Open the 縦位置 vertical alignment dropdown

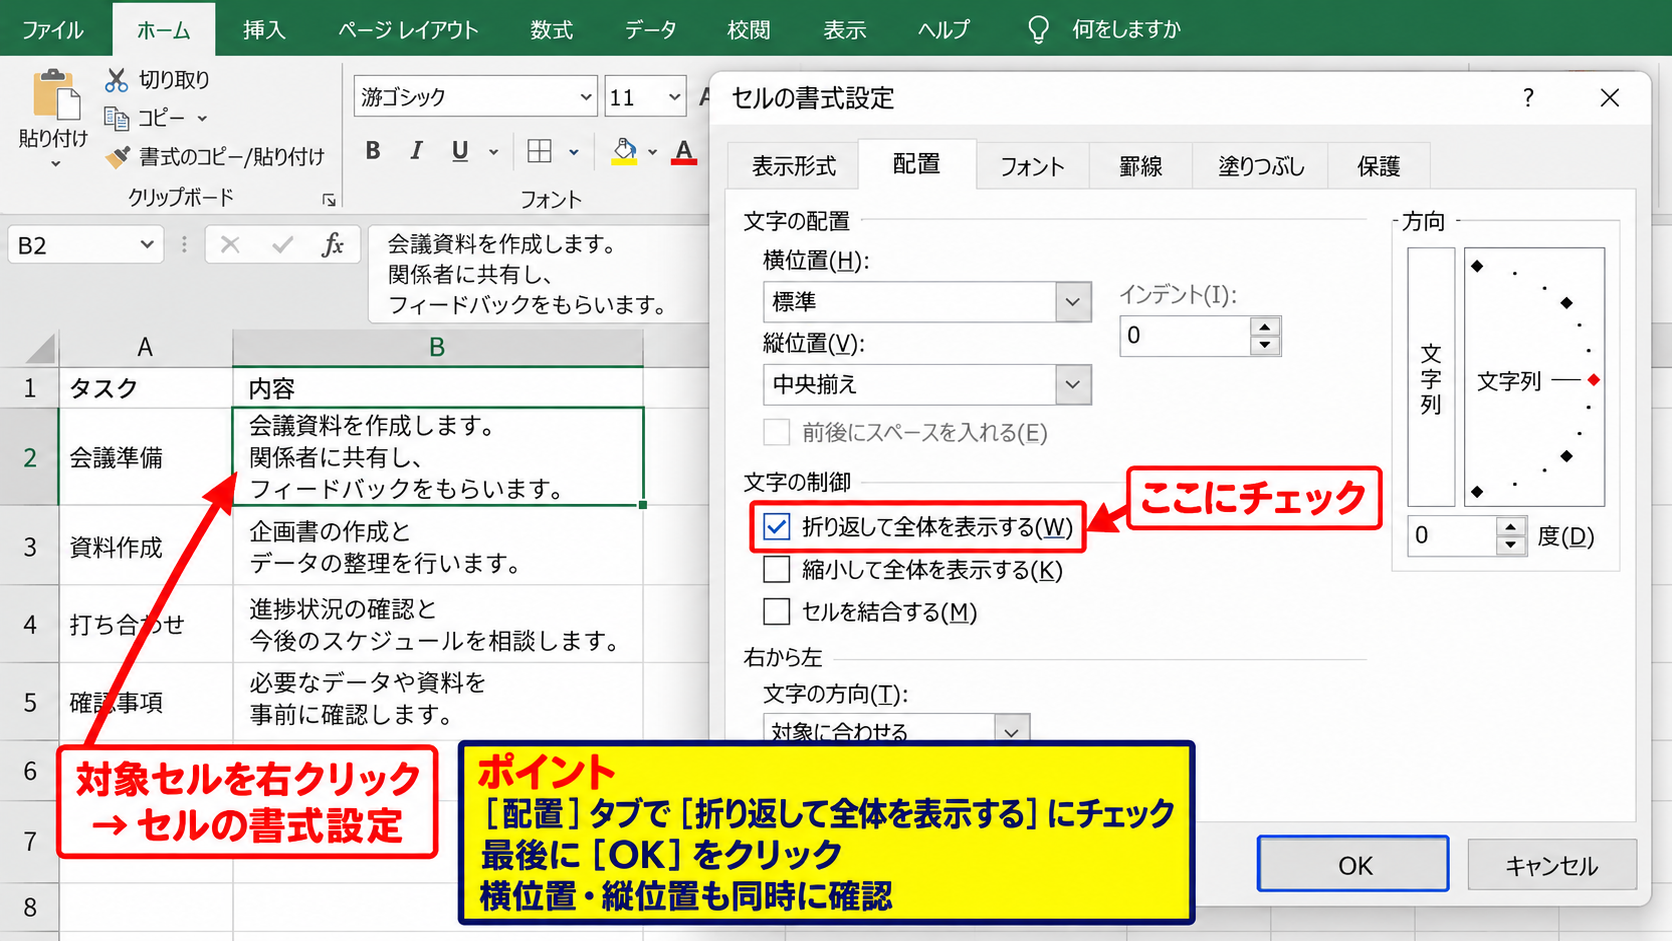[x=1072, y=385]
